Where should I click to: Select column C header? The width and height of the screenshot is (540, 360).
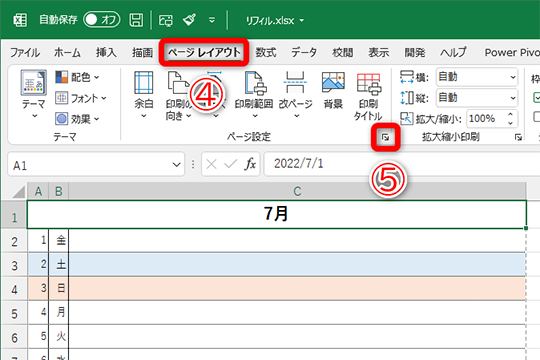297,191
